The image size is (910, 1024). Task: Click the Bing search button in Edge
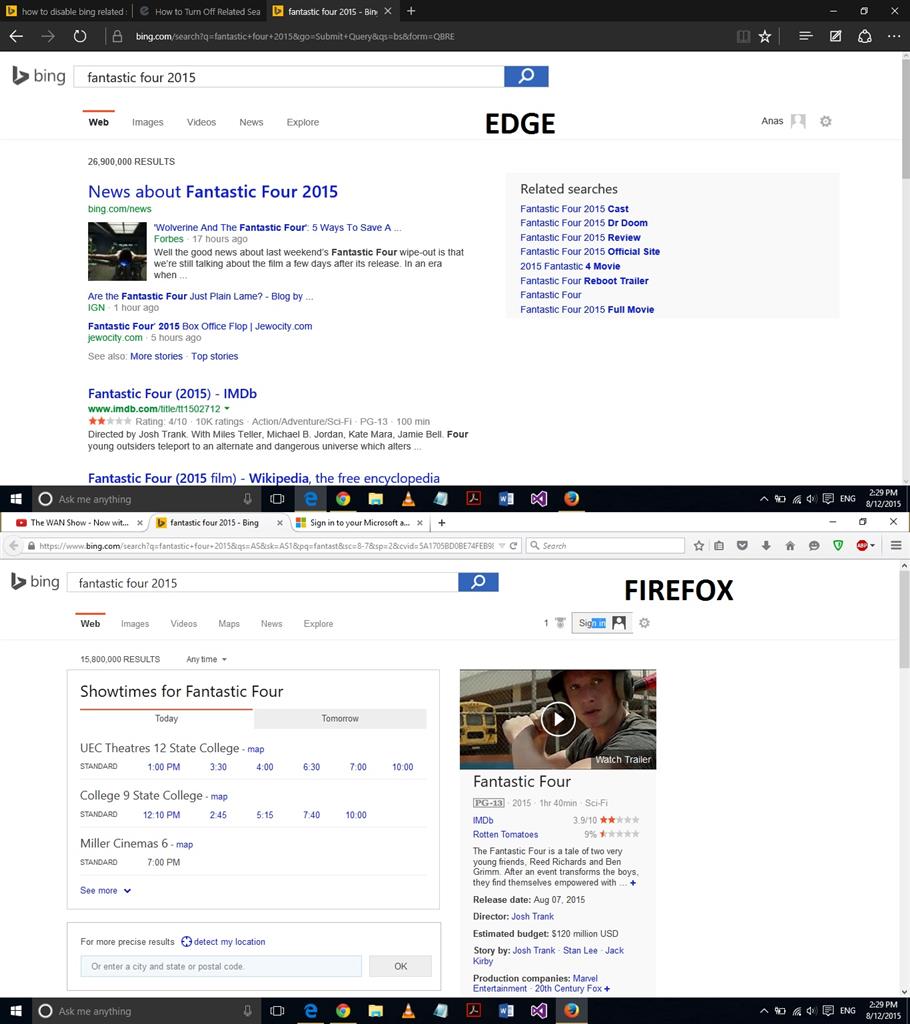tap(526, 76)
